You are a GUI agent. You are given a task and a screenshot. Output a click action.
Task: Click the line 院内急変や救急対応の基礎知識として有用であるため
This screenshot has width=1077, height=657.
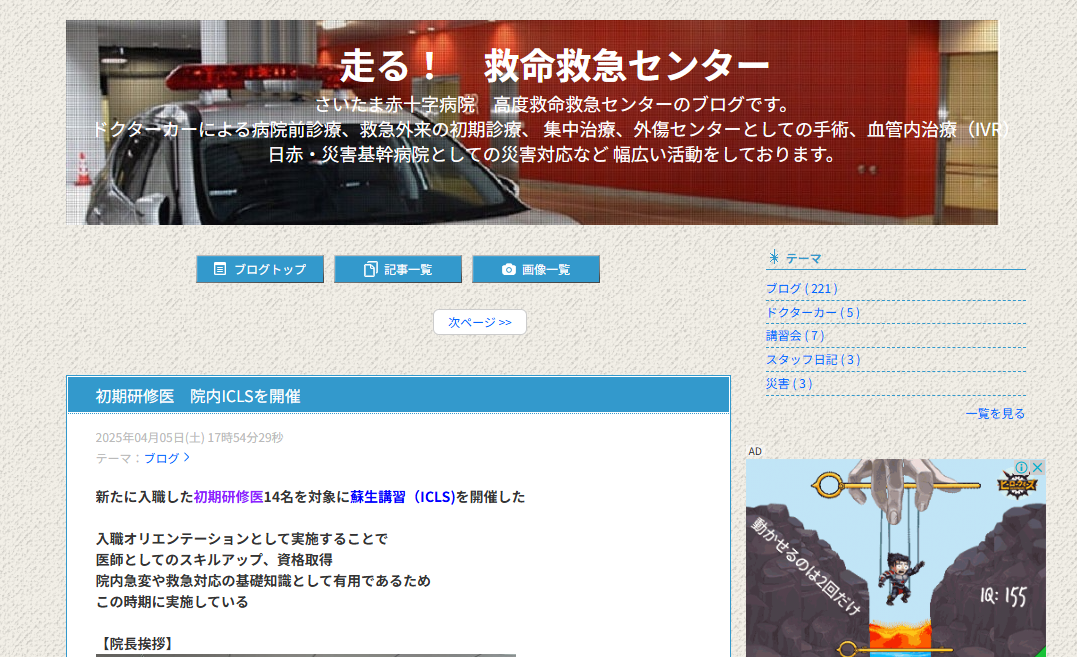(x=263, y=581)
